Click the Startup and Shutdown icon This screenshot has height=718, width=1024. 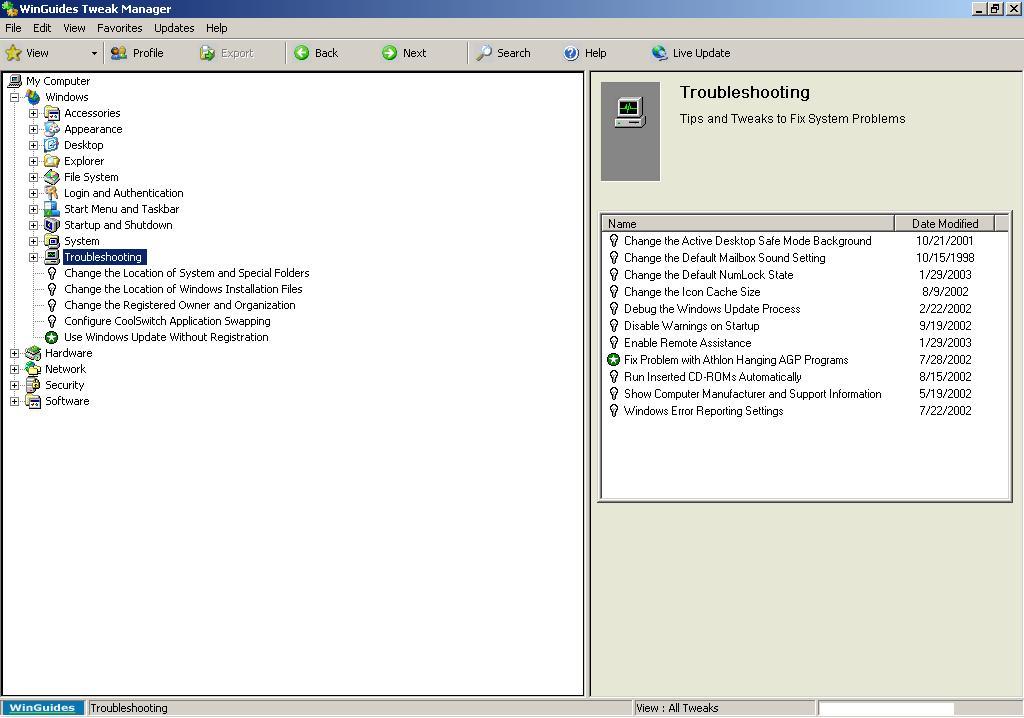(52, 225)
